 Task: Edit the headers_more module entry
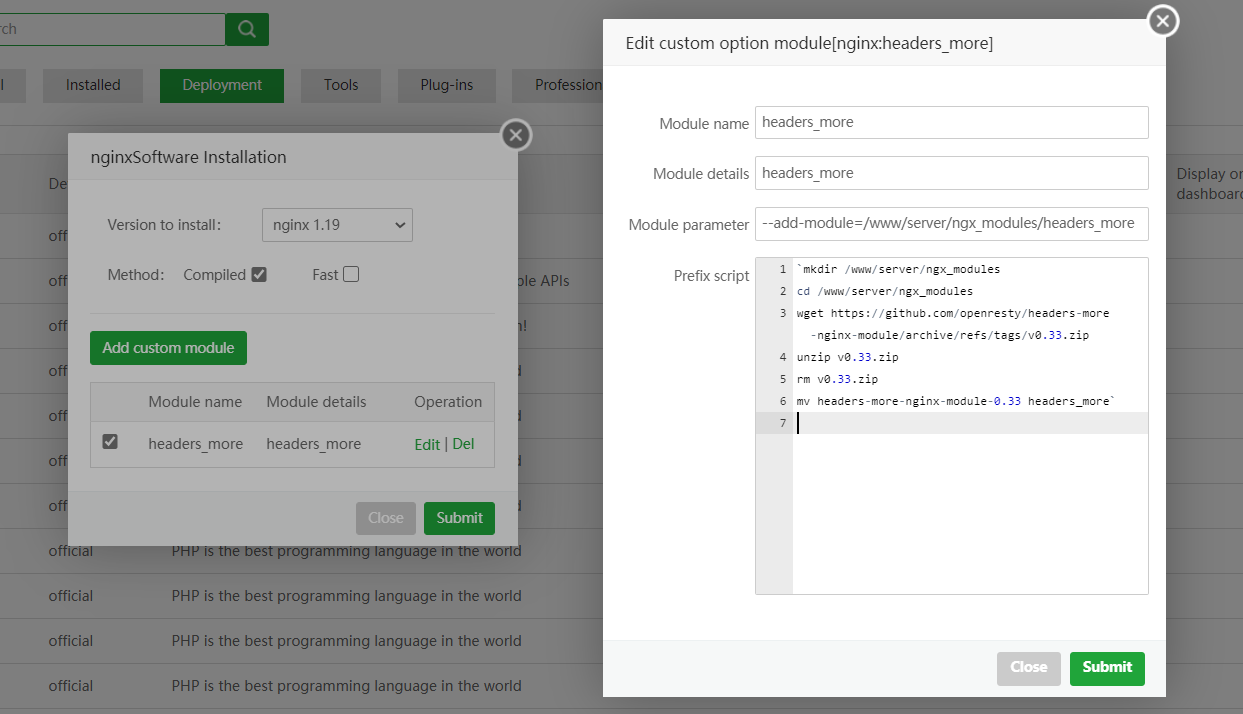pyautogui.click(x=427, y=444)
